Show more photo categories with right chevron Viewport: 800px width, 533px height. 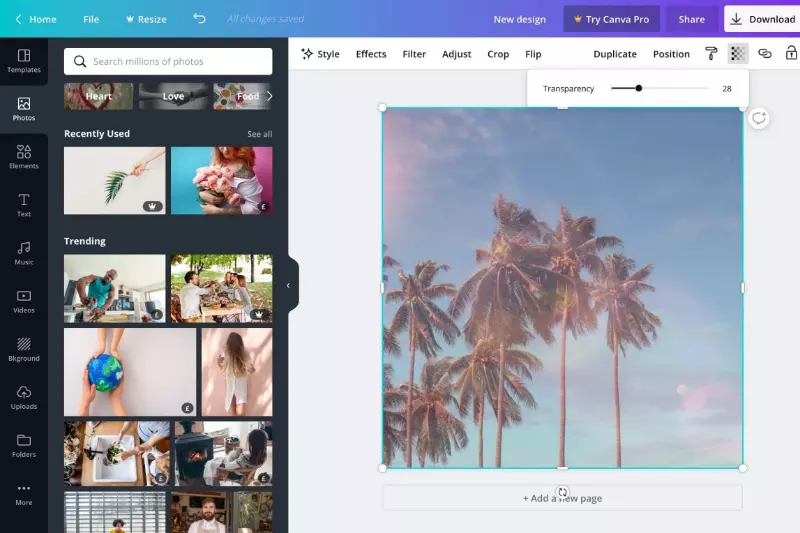pos(269,96)
